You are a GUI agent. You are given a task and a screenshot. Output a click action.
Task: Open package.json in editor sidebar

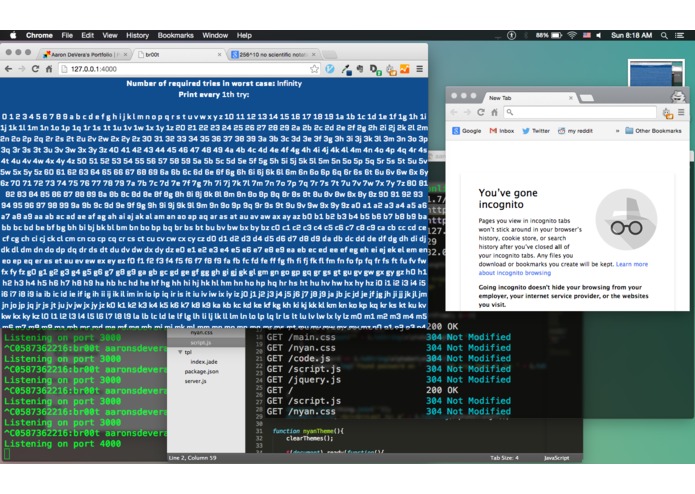tap(202, 372)
